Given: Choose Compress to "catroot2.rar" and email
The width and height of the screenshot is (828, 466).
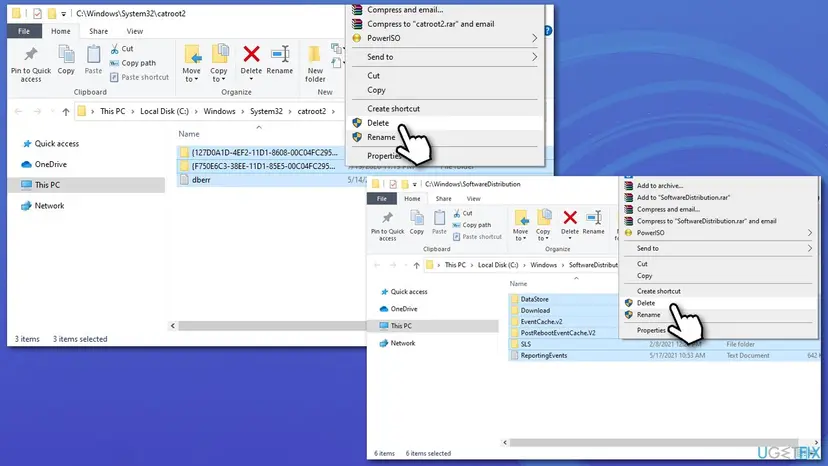Looking at the screenshot, I should [446, 24].
